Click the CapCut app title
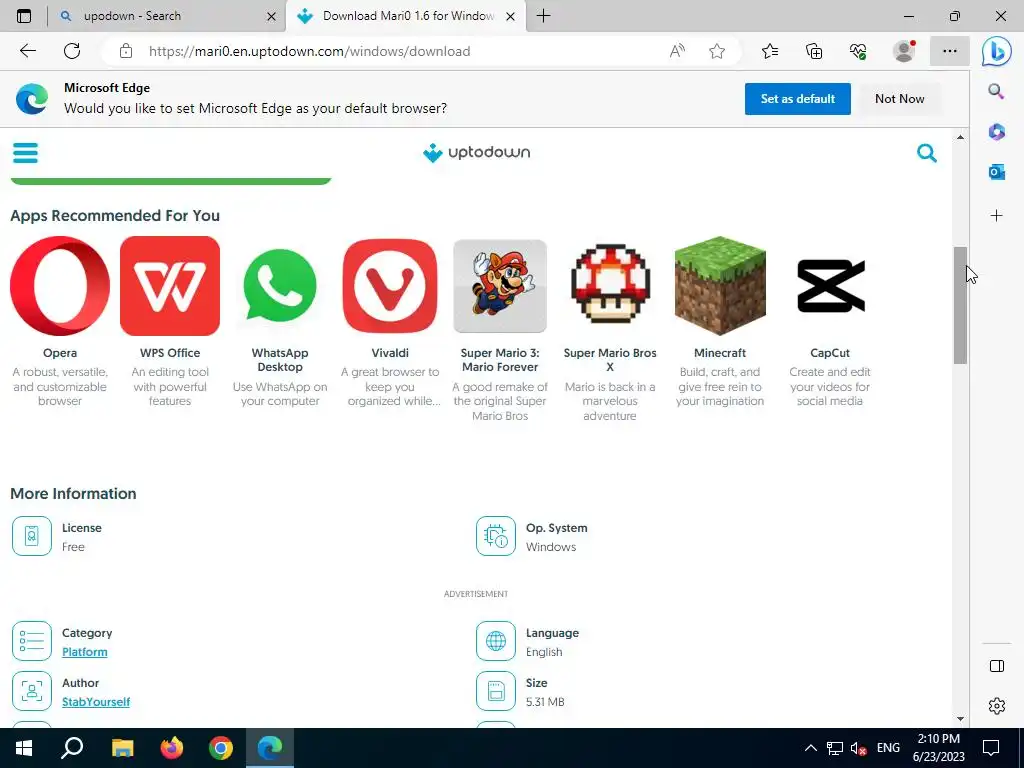Image resolution: width=1024 pixels, height=768 pixels. click(x=830, y=353)
